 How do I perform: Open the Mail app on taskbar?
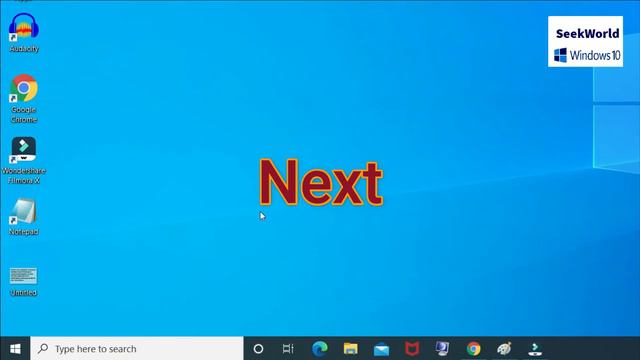tap(381, 349)
